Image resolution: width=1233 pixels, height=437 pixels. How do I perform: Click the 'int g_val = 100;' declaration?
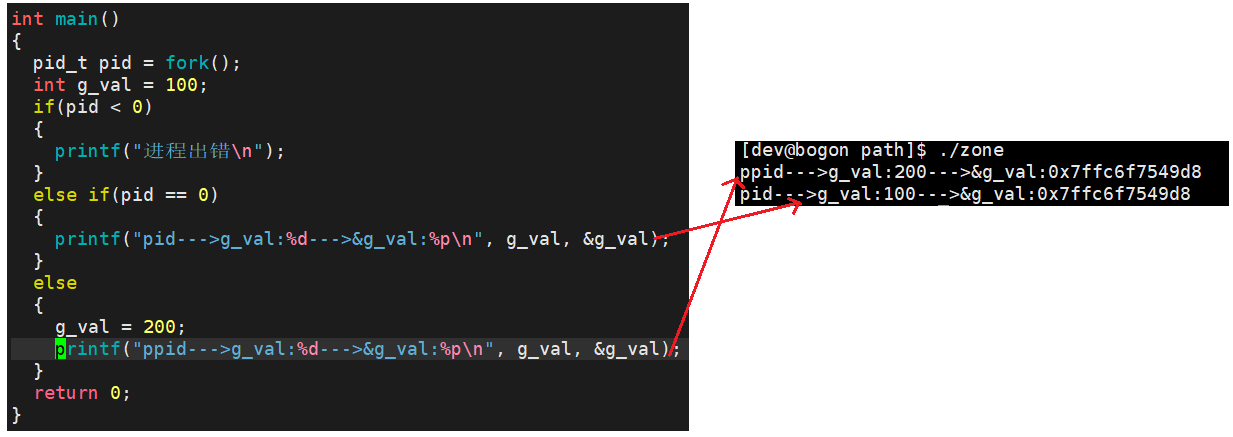point(120,85)
